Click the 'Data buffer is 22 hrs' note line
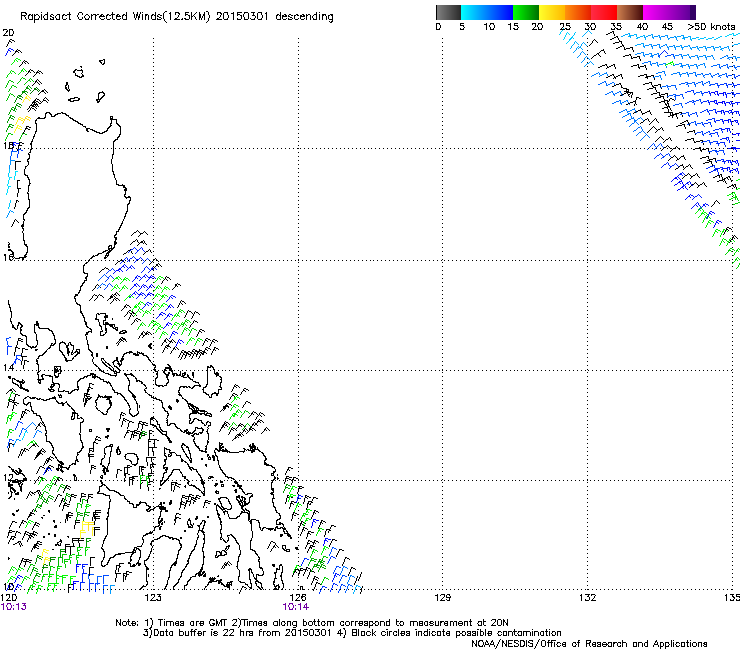The height and width of the screenshot is (650, 740). pos(352,633)
